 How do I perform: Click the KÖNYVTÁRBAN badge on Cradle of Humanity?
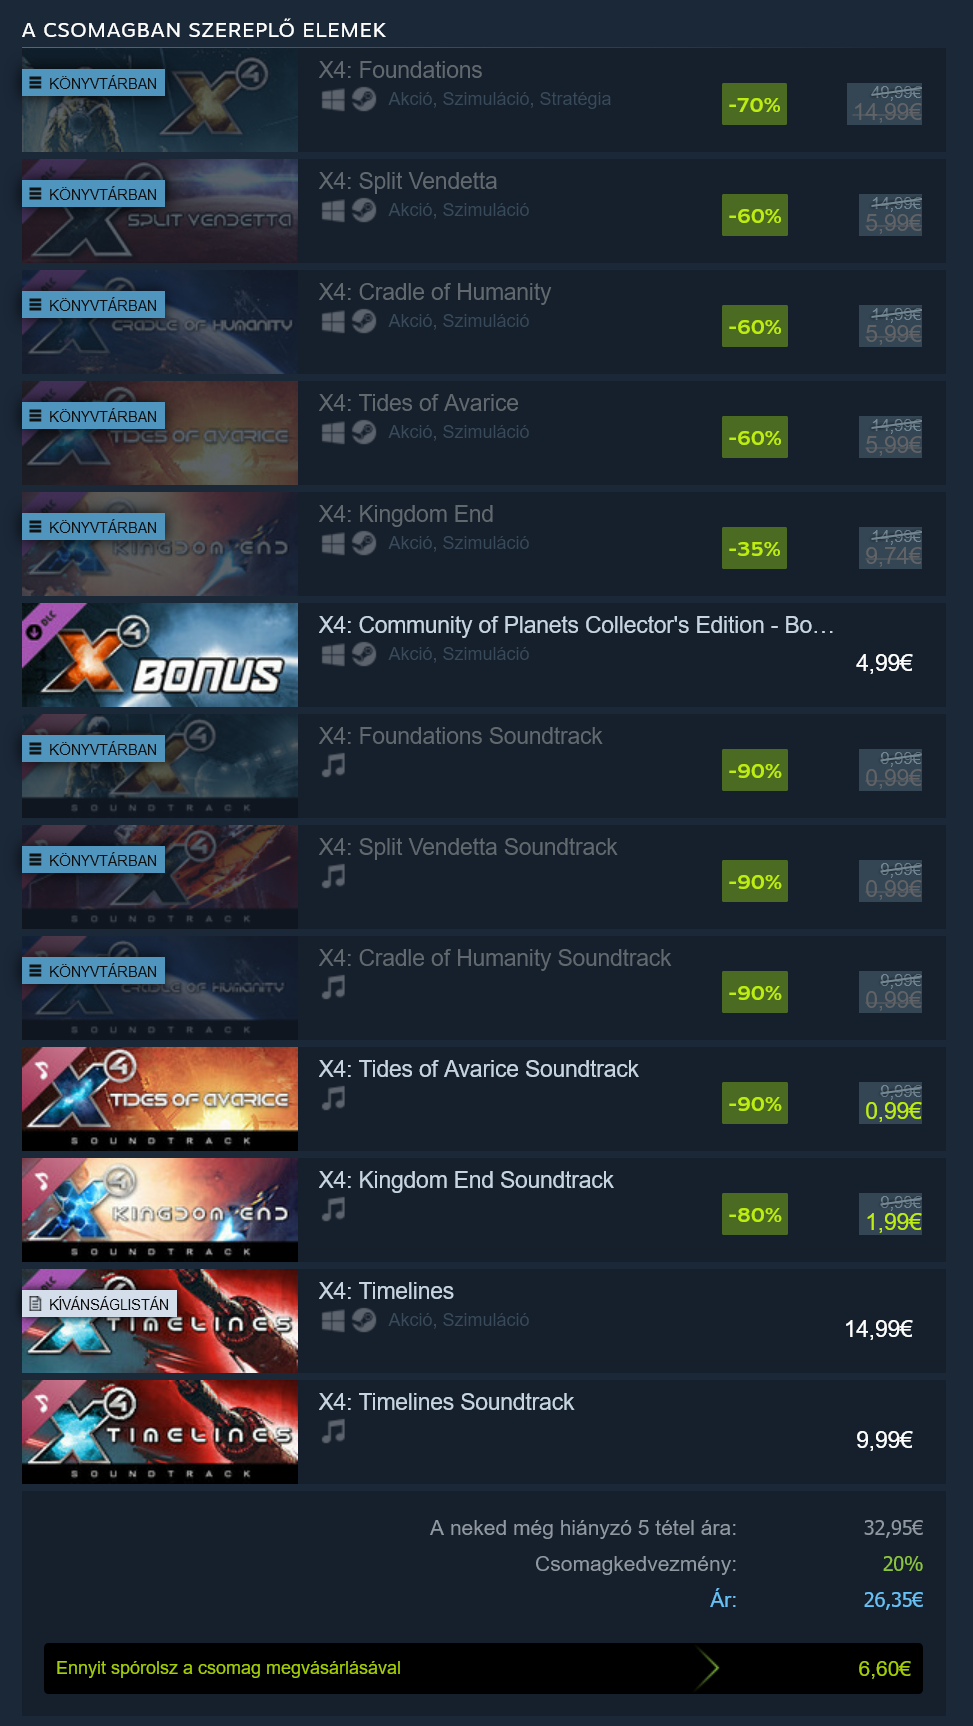[93, 305]
